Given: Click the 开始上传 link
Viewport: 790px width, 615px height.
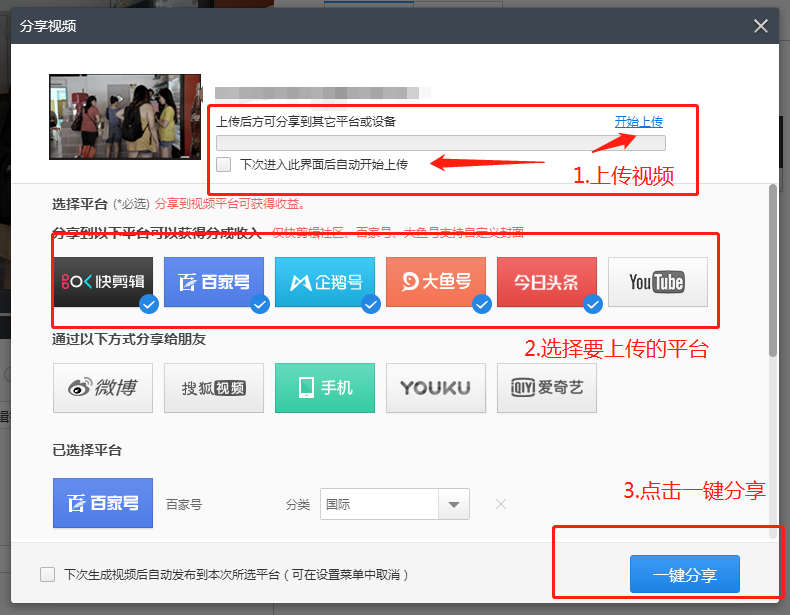Looking at the screenshot, I should [x=638, y=122].
